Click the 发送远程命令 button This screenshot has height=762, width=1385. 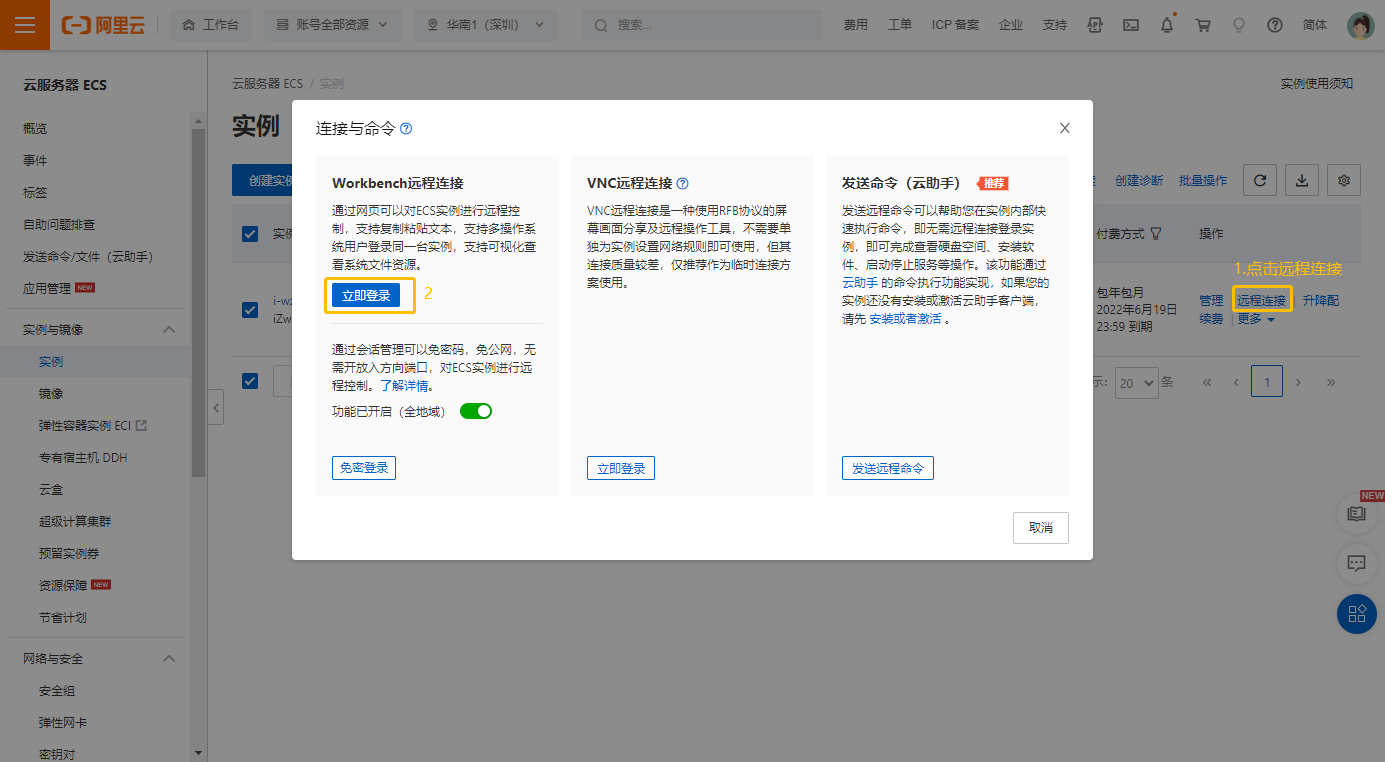[888, 468]
